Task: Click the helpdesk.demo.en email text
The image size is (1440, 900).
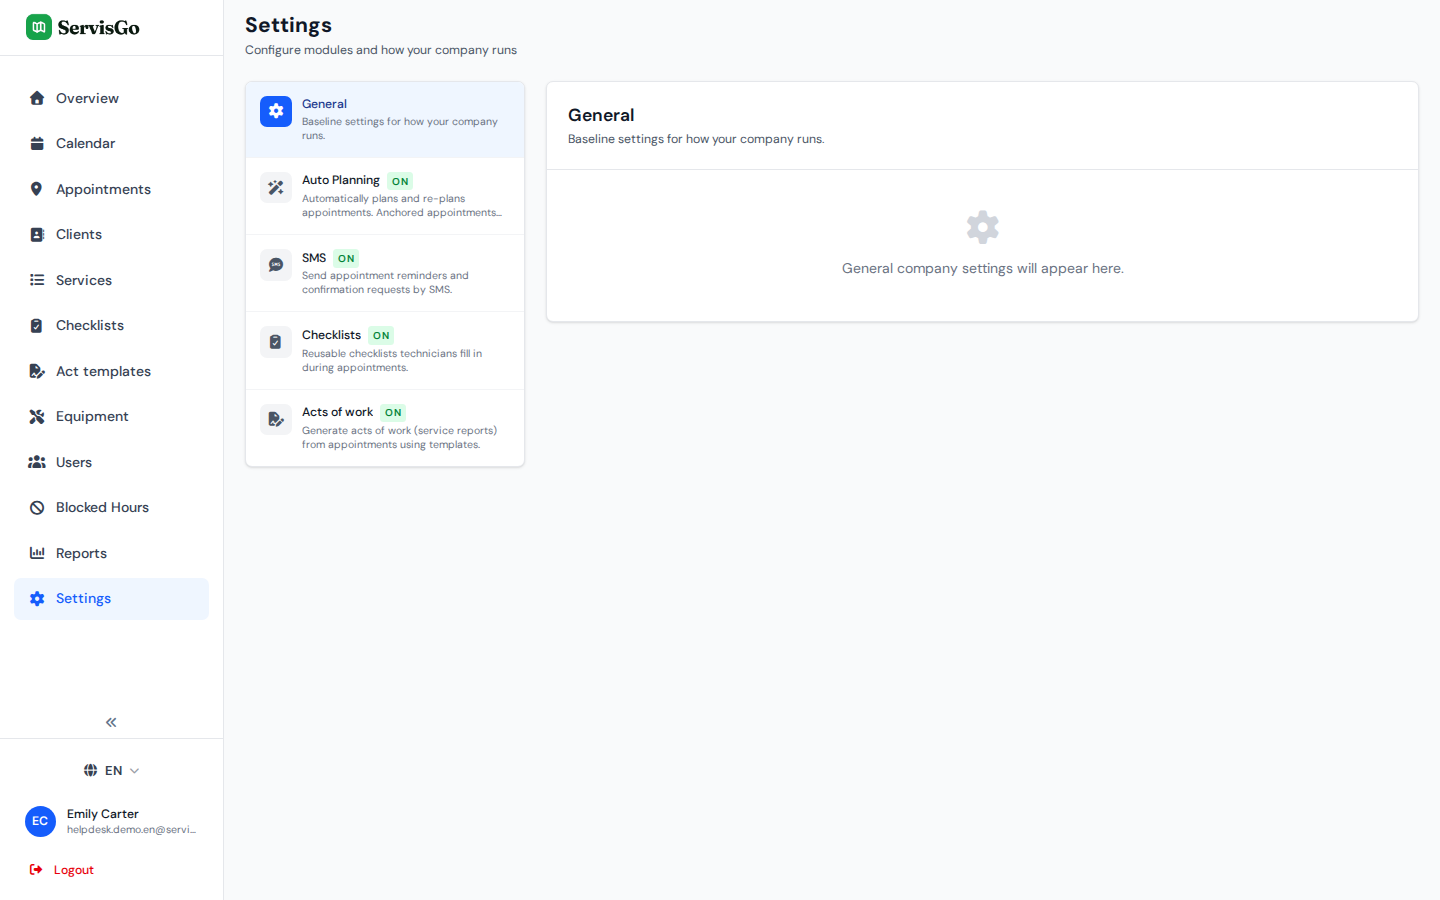Action: tap(131, 830)
